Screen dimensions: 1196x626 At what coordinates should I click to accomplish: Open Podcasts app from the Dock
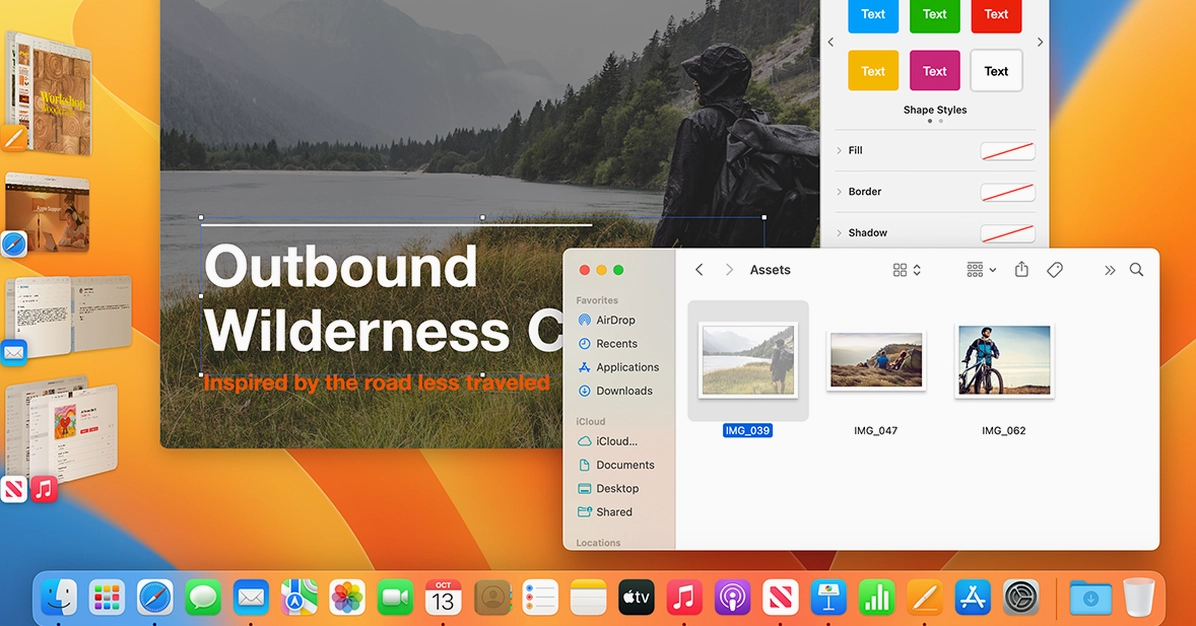coord(733,598)
